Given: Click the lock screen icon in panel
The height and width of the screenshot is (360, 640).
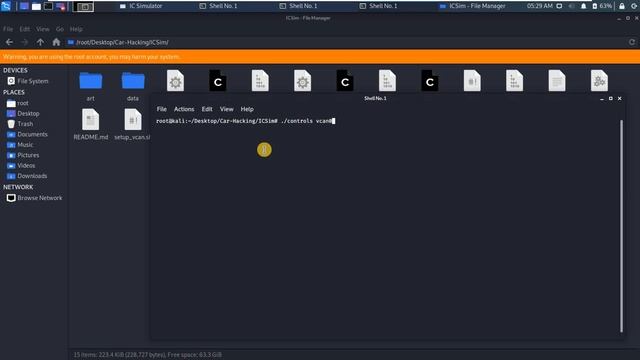Looking at the screenshot, I should [x=622, y=6].
